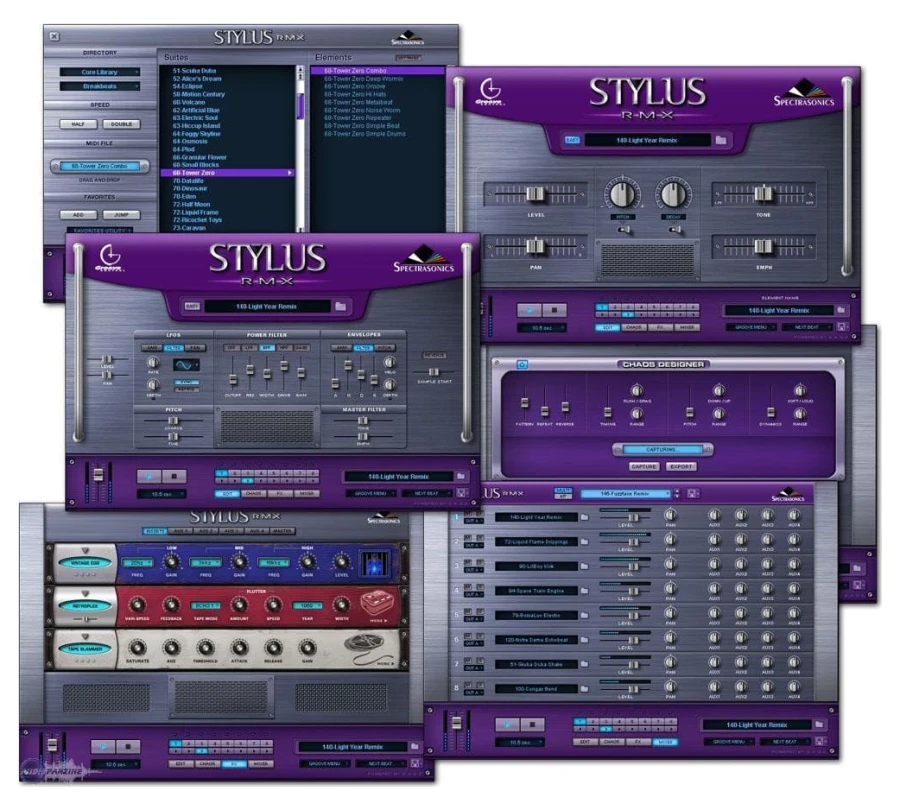Click Groove Control logo in Edit window
The image size is (900, 810).
pyautogui.click(x=108, y=258)
